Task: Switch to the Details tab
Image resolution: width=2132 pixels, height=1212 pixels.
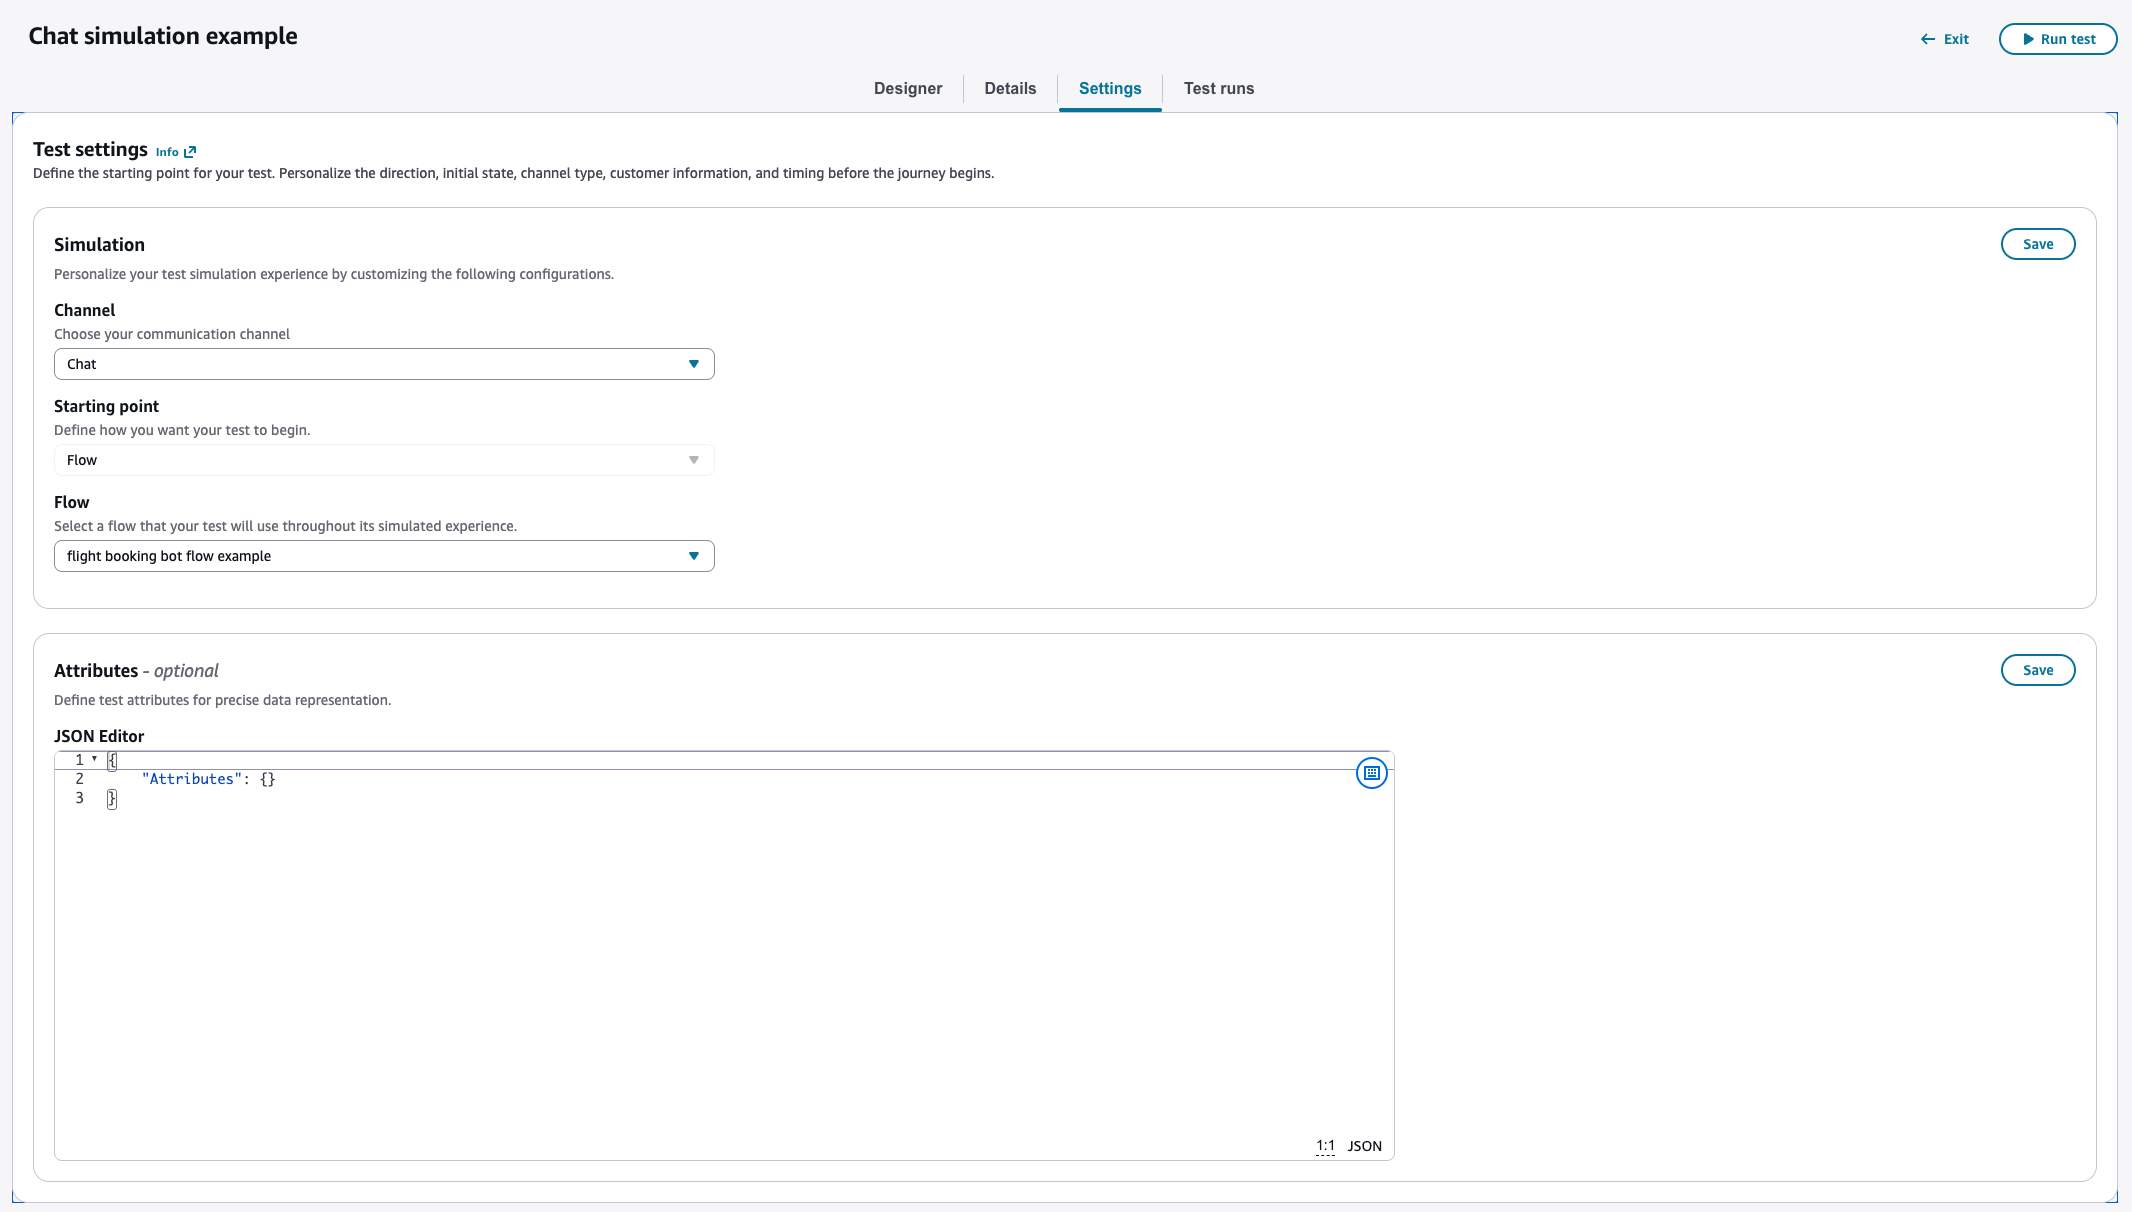Action: (1010, 88)
